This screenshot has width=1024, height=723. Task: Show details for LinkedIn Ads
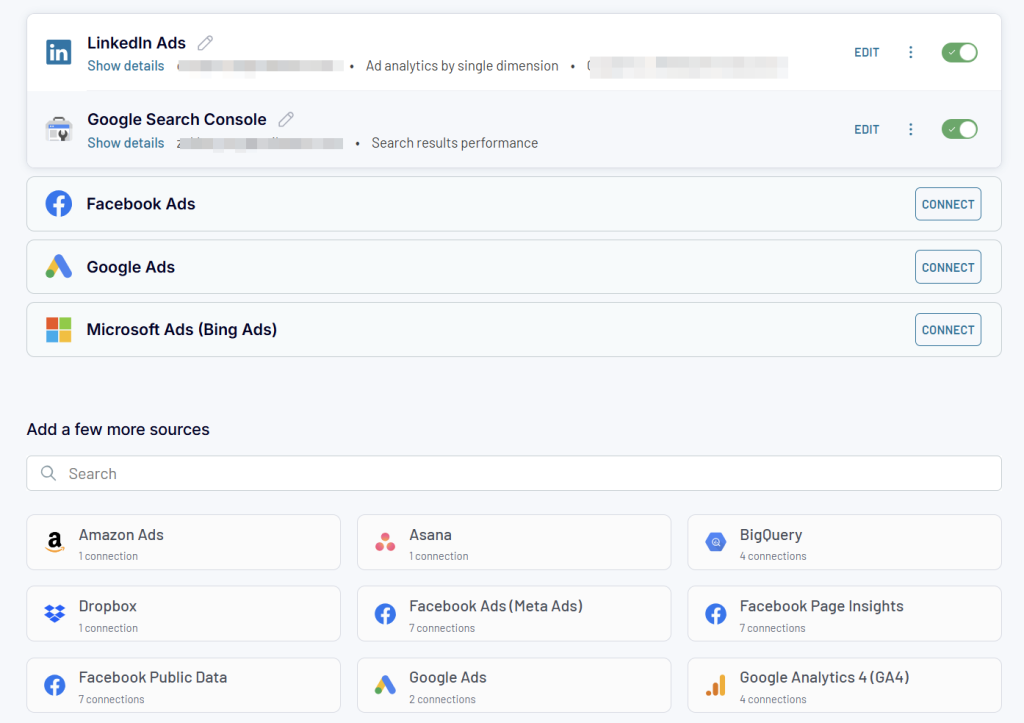pos(126,66)
